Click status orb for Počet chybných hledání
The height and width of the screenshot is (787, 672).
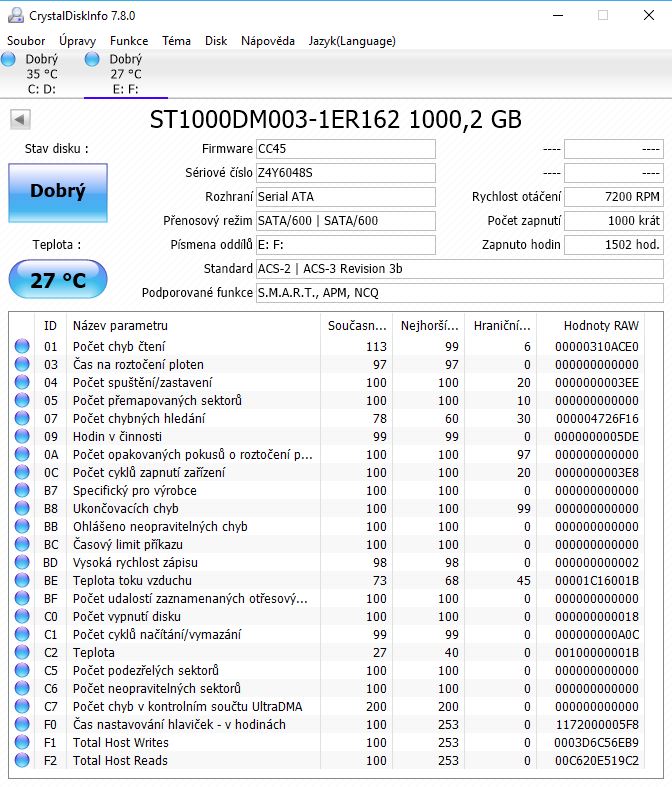(22, 419)
